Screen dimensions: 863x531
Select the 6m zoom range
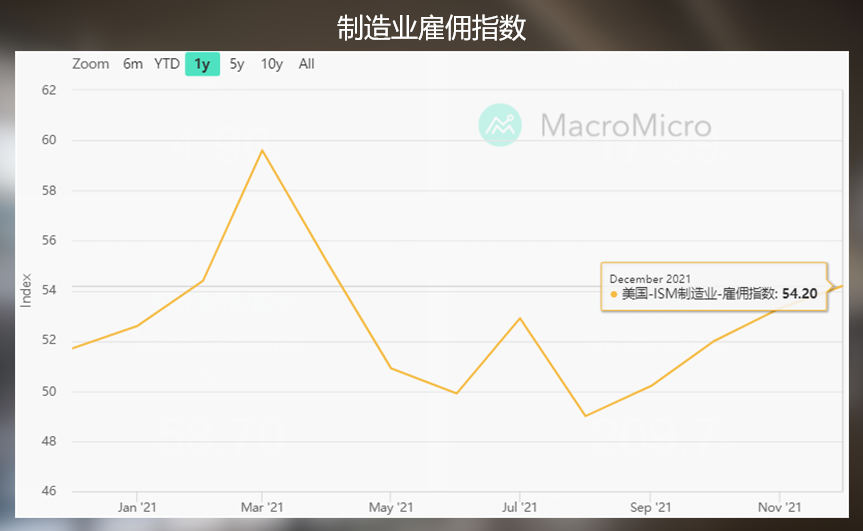(133, 64)
